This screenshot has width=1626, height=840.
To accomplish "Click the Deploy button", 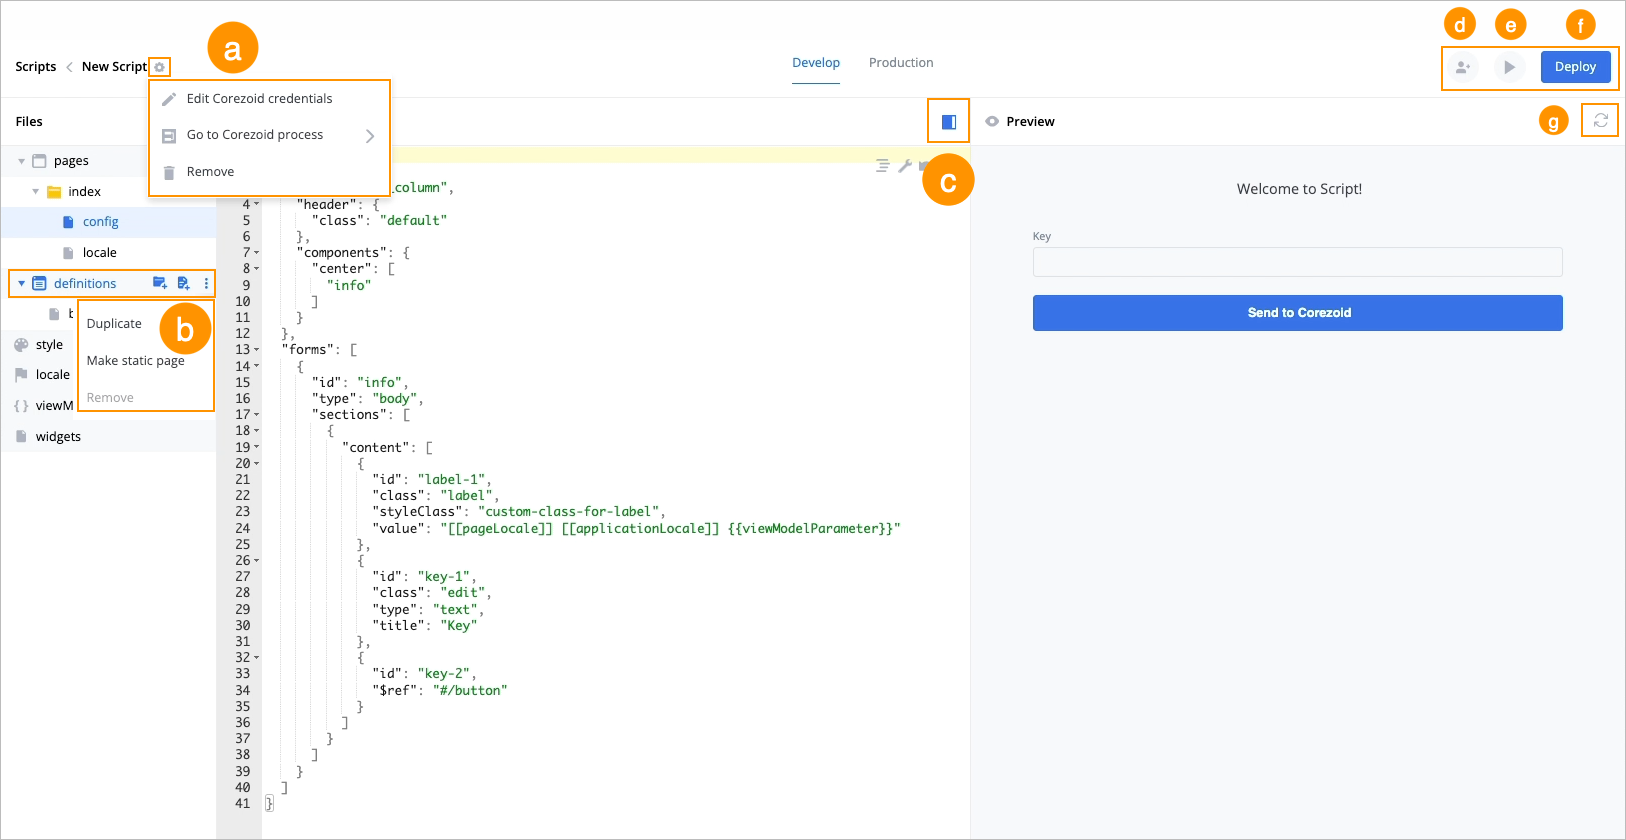I will (x=1575, y=67).
